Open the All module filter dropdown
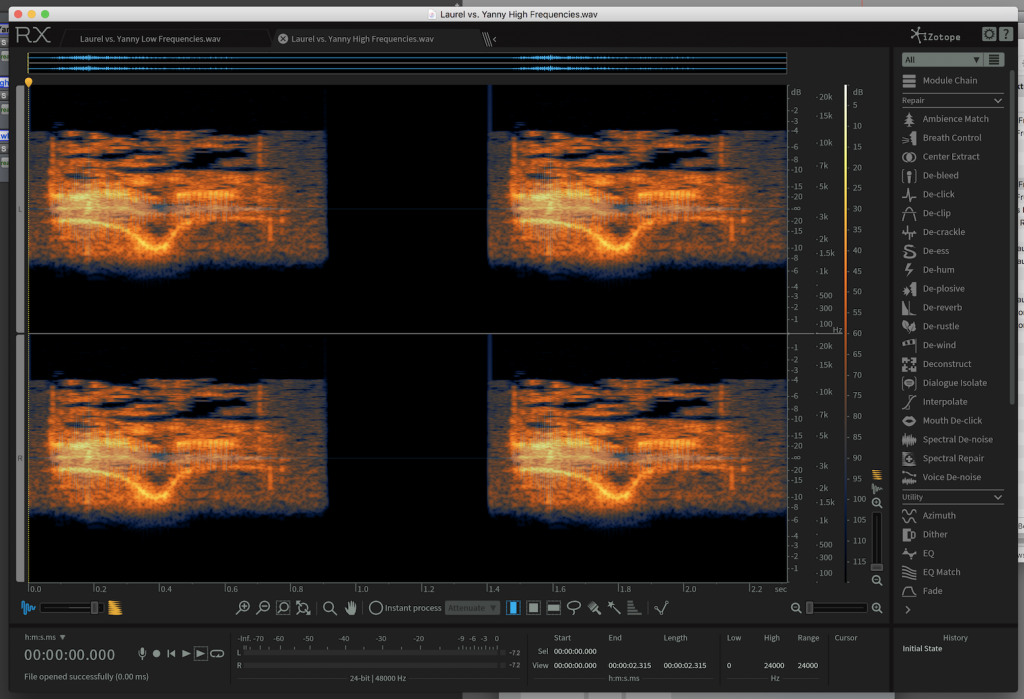 (941, 60)
